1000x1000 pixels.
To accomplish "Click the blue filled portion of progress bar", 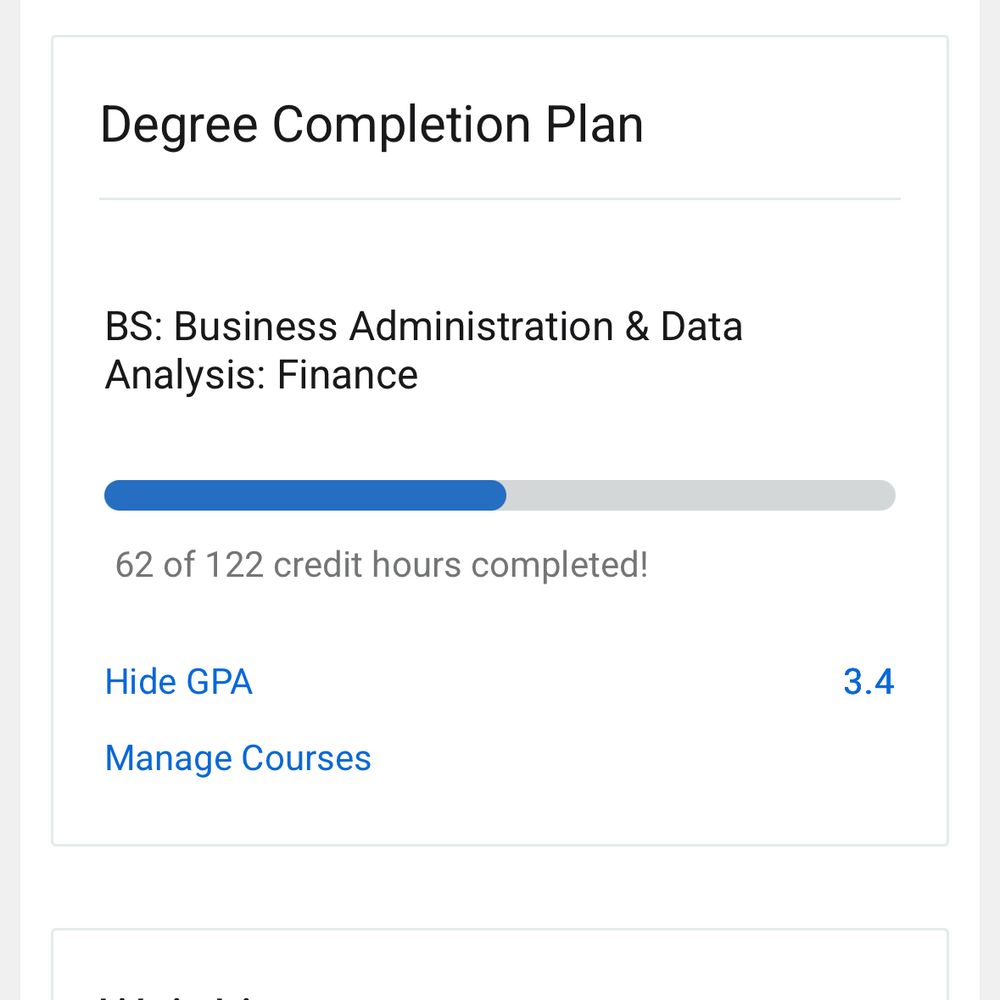I will tap(305, 496).
